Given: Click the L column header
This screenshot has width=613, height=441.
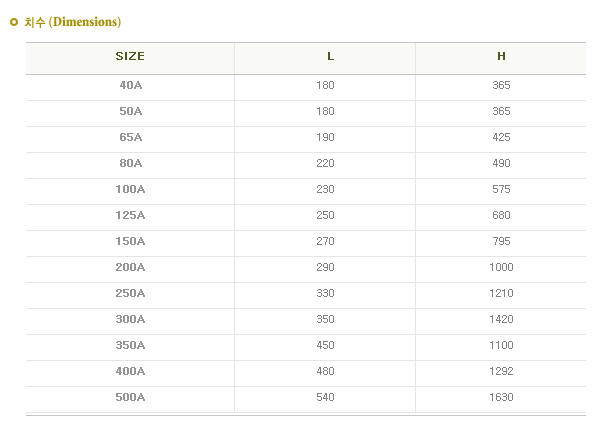Looking at the screenshot, I should [331, 56].
